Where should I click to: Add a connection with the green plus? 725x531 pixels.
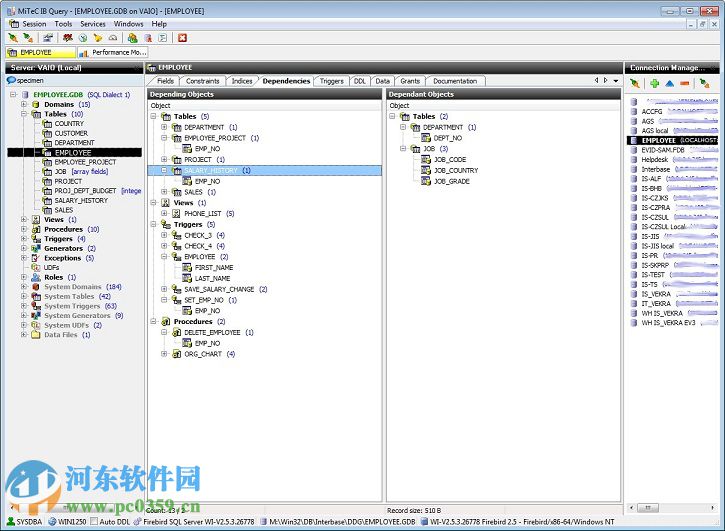(655, 84)
